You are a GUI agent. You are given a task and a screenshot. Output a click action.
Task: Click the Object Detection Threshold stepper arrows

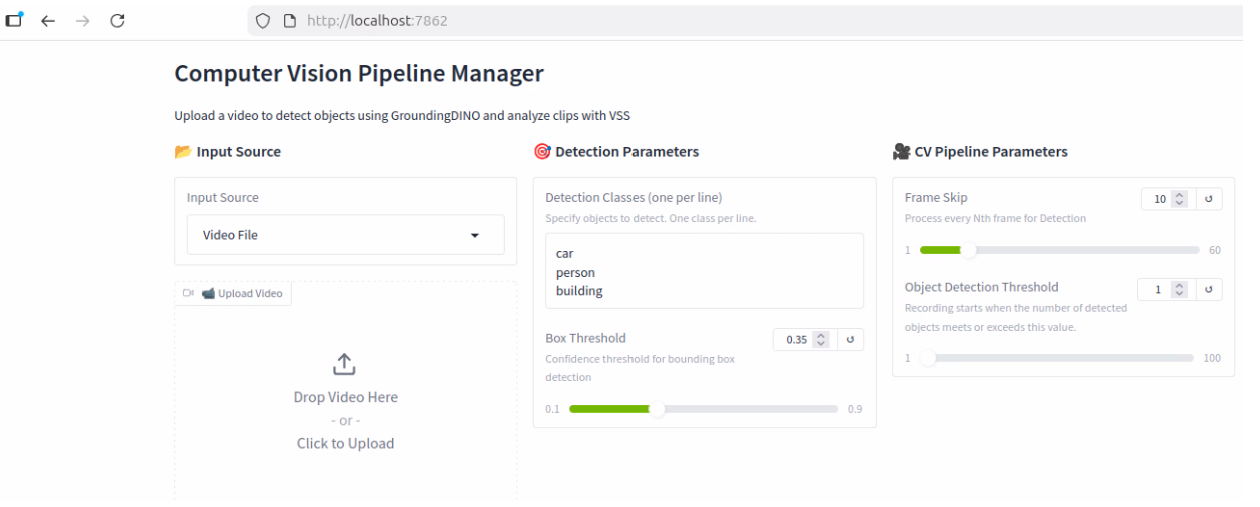1179,289
